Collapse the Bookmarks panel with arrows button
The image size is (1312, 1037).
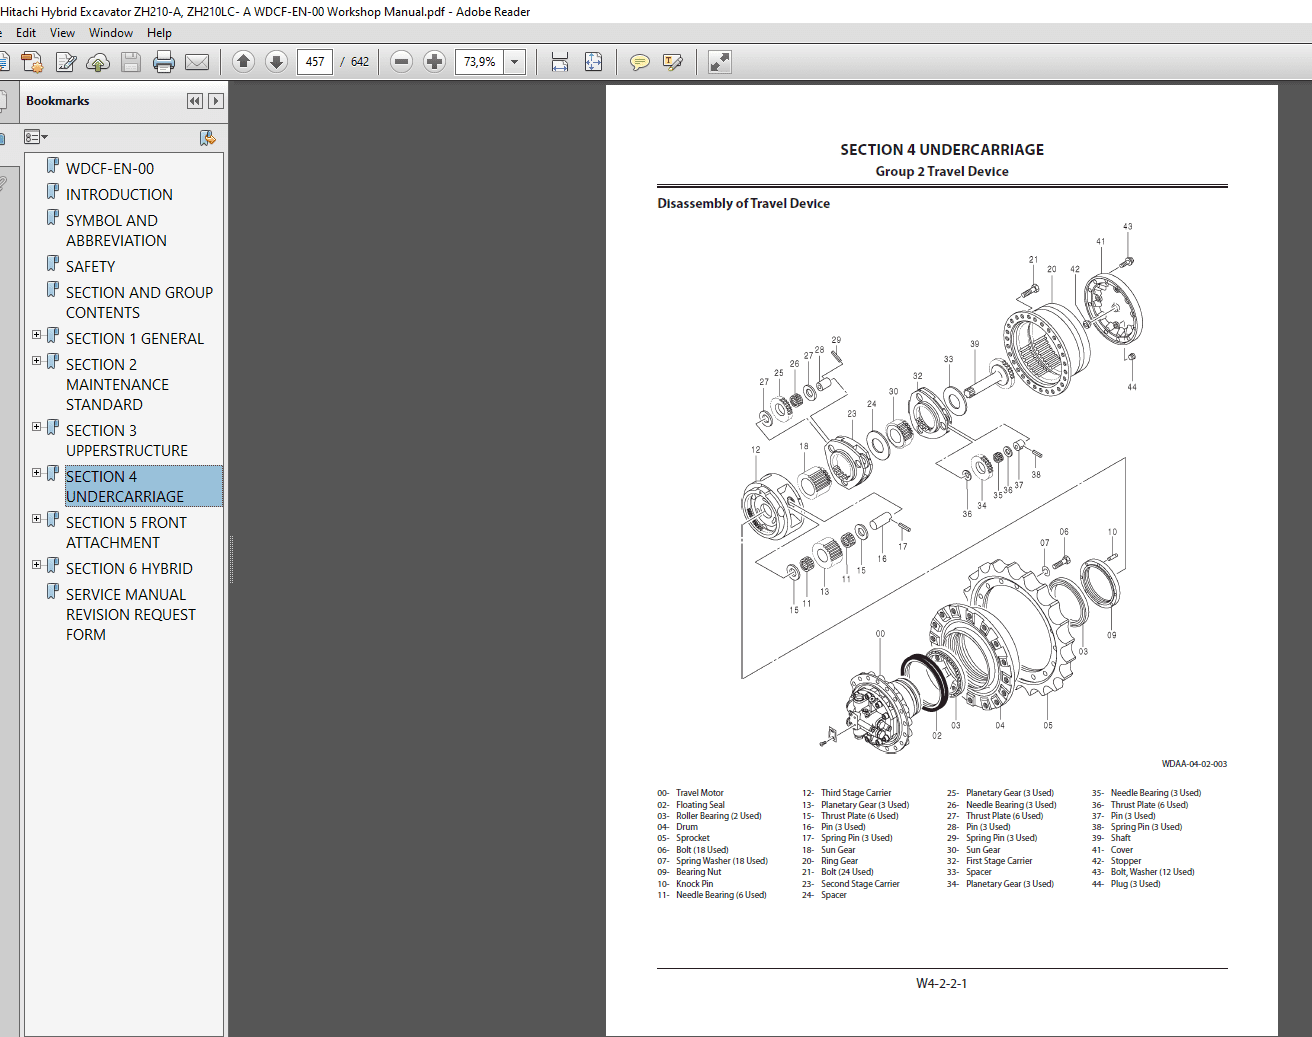pos(194,101)
